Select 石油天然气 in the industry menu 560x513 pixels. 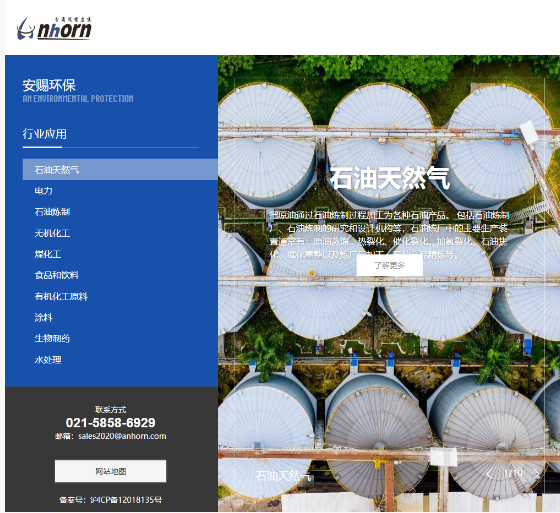pos(120,169)
